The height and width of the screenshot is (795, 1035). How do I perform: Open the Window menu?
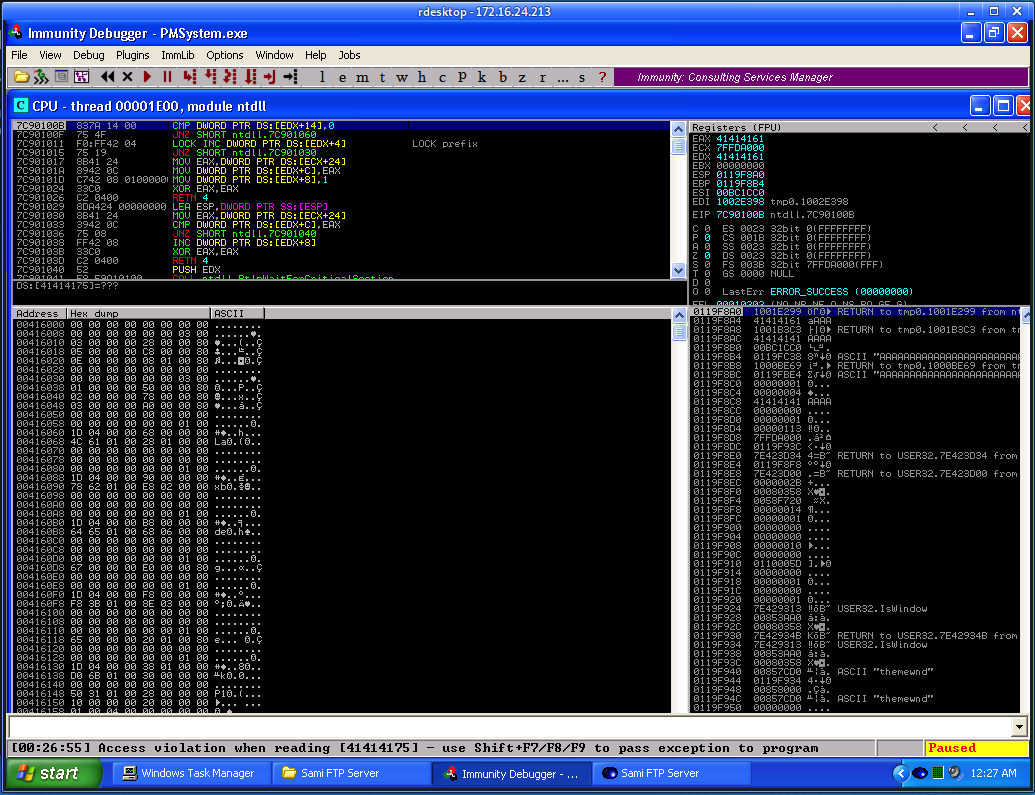[275, 55]
